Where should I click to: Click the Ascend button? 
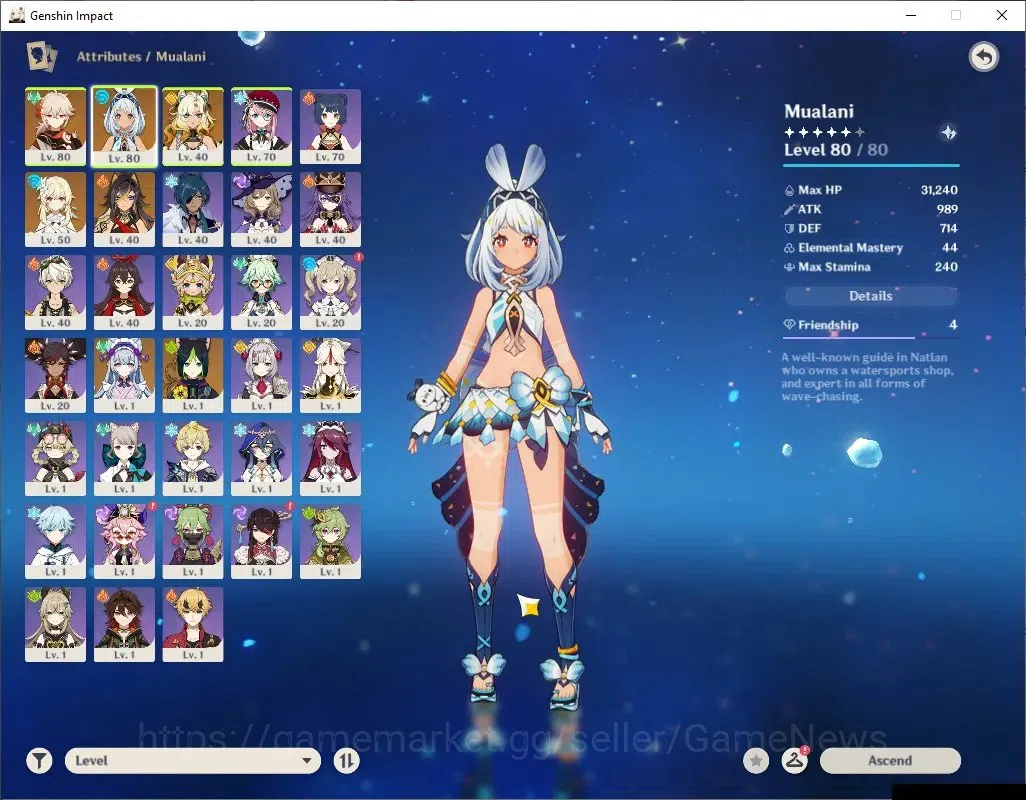click(x=890, y=761)
